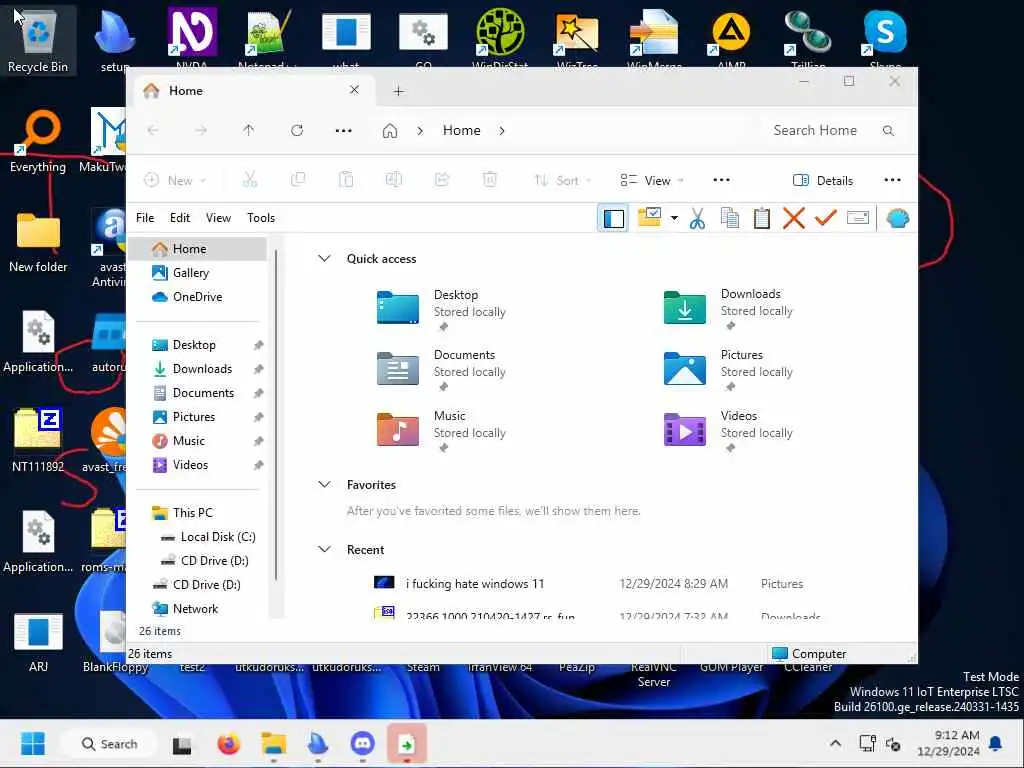1024x768 pixels.
Task: Collapse the Favorites section
Action: click(324, 485)
